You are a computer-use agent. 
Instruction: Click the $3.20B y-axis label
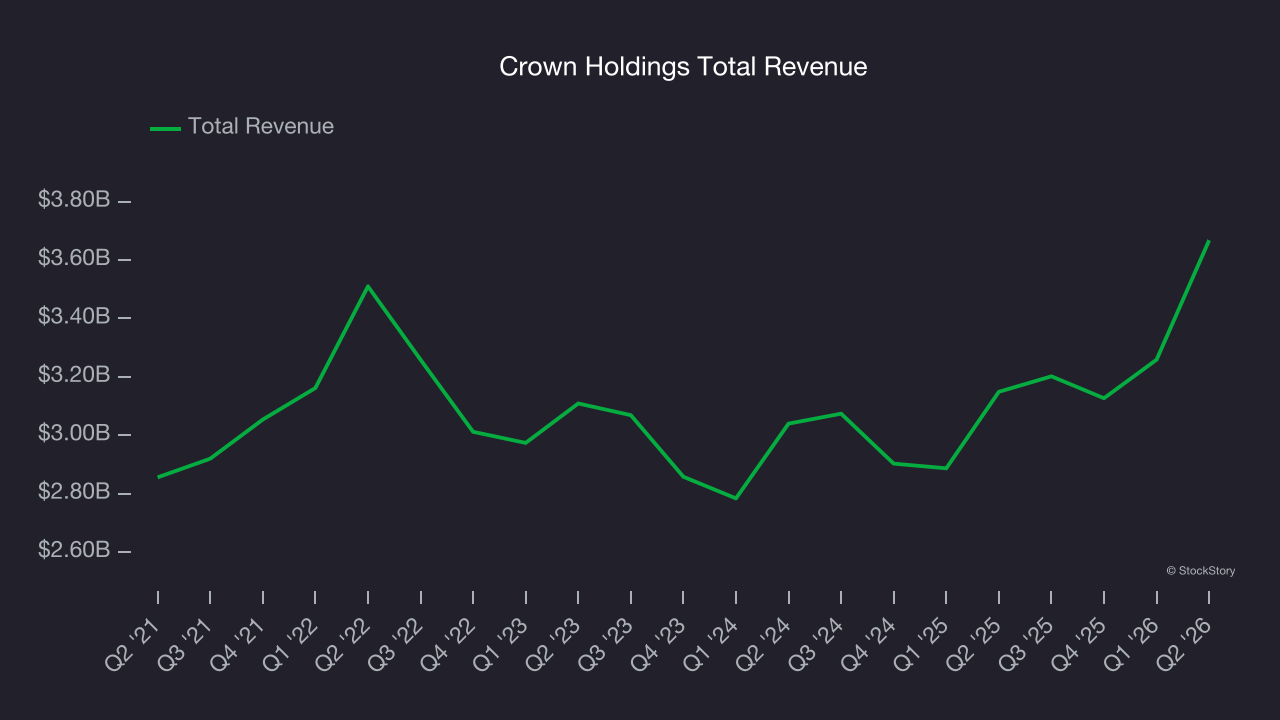74,375
